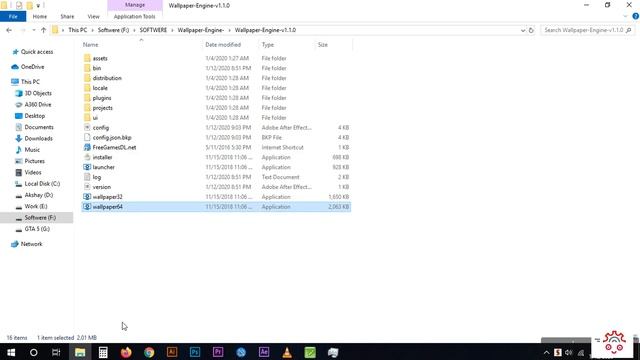
Task: Open 3D Objects in navigation pane
Action: click(x=38, y=93)
